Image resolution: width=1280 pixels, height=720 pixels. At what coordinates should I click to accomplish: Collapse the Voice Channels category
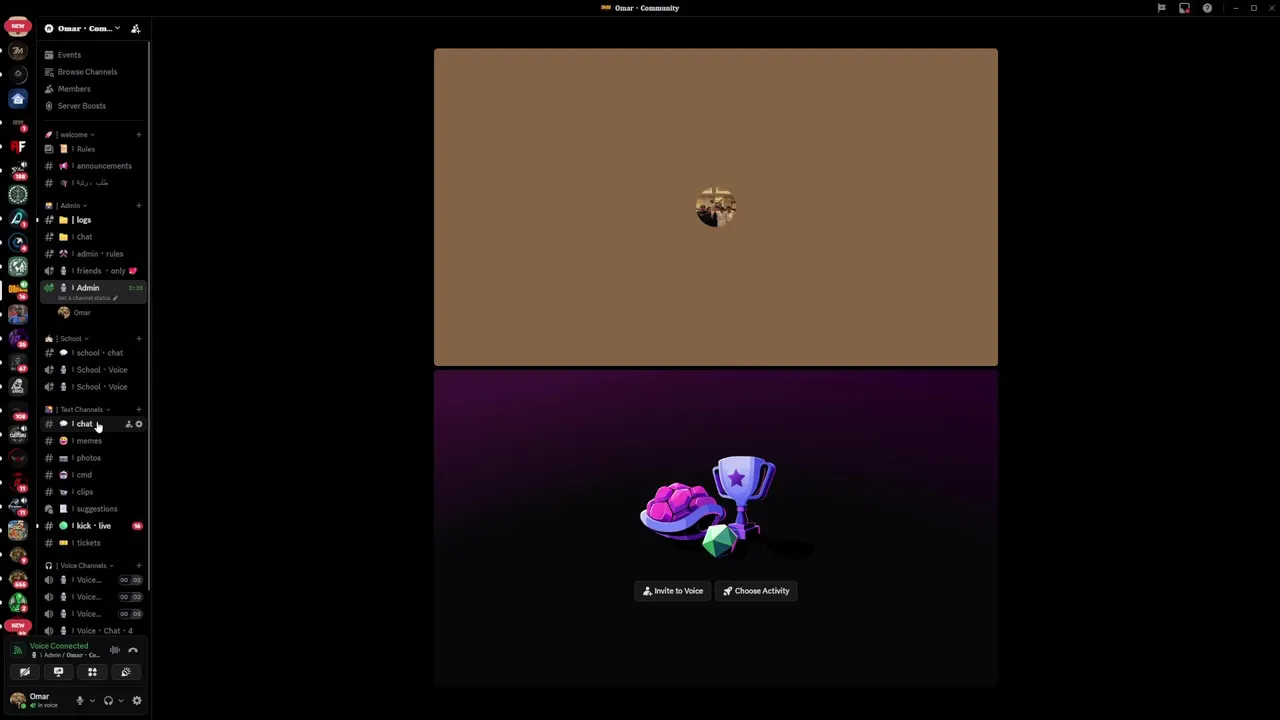pos(82,566)
